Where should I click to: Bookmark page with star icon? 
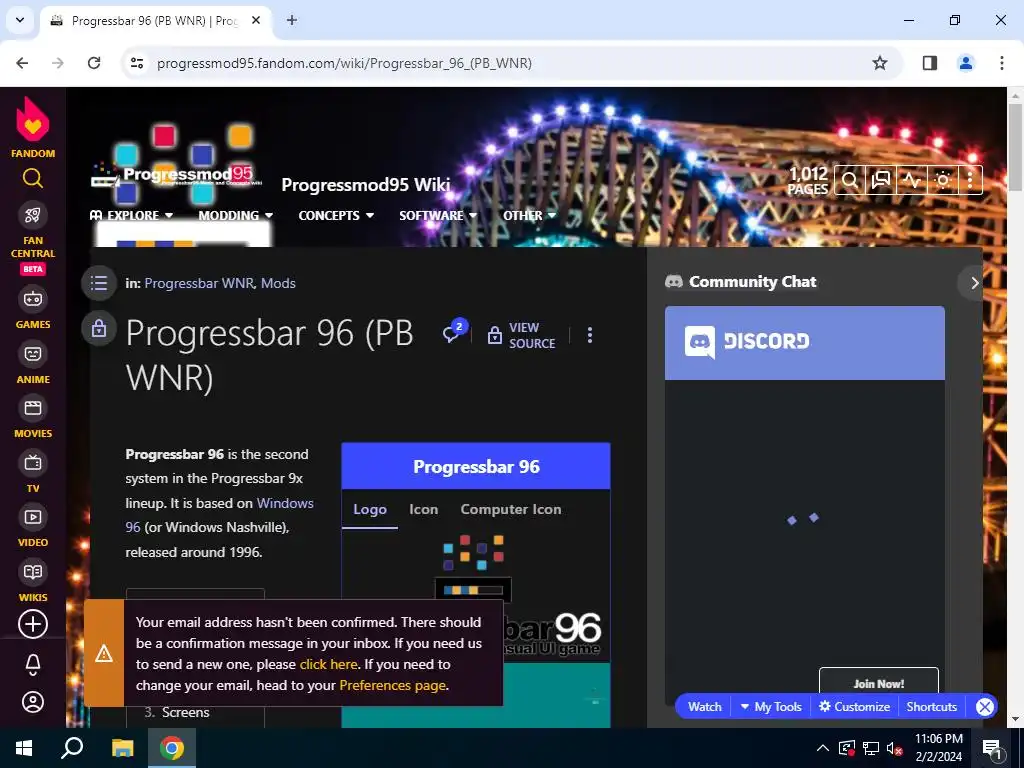point(880,63)
